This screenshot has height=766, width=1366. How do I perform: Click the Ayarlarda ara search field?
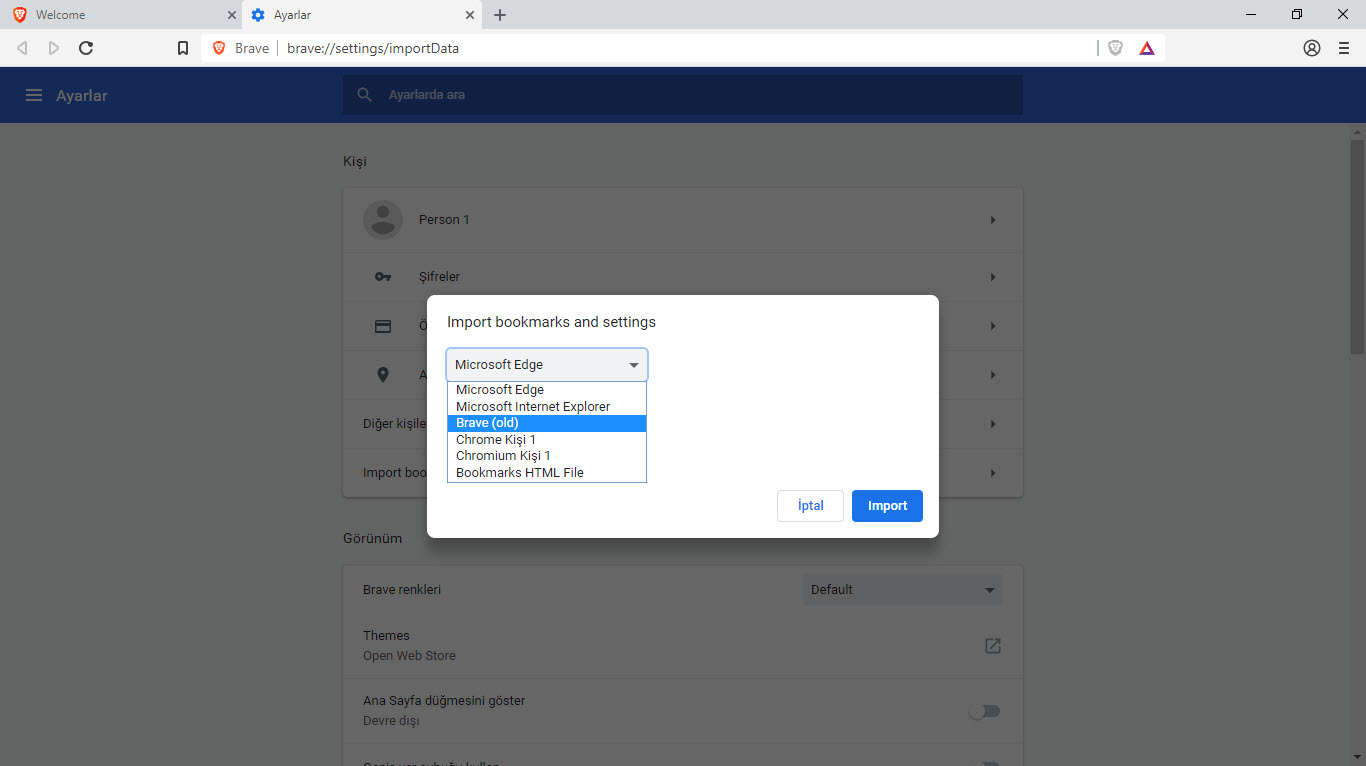pyautogui.click(x=683, y=95)
